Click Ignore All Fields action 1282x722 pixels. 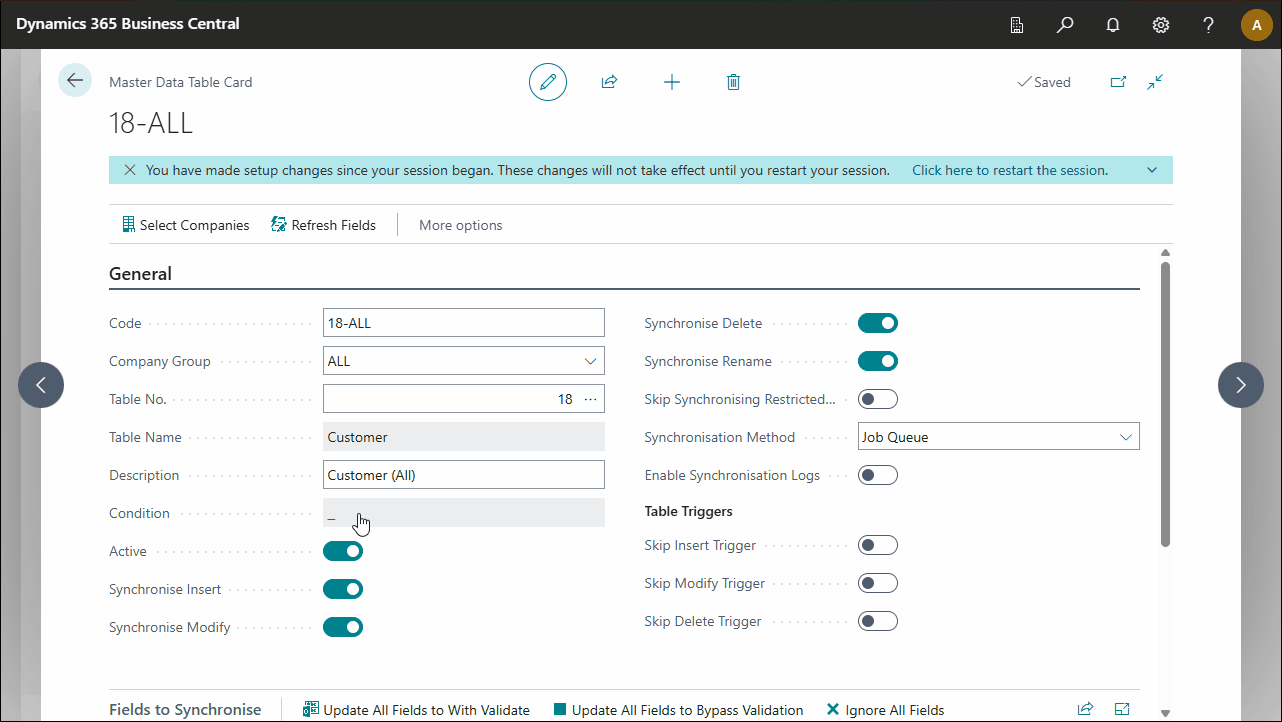[885, 710]
